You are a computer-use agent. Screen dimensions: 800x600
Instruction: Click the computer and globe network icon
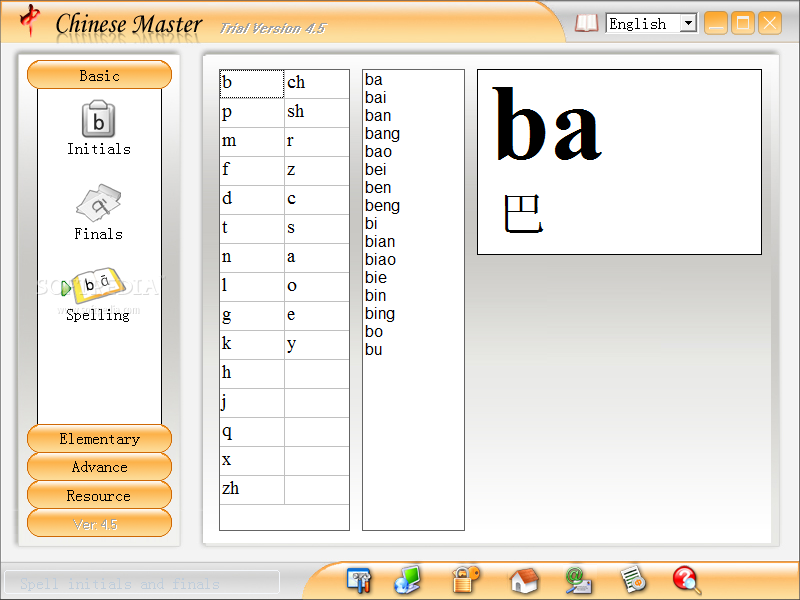tap(407, 580)
